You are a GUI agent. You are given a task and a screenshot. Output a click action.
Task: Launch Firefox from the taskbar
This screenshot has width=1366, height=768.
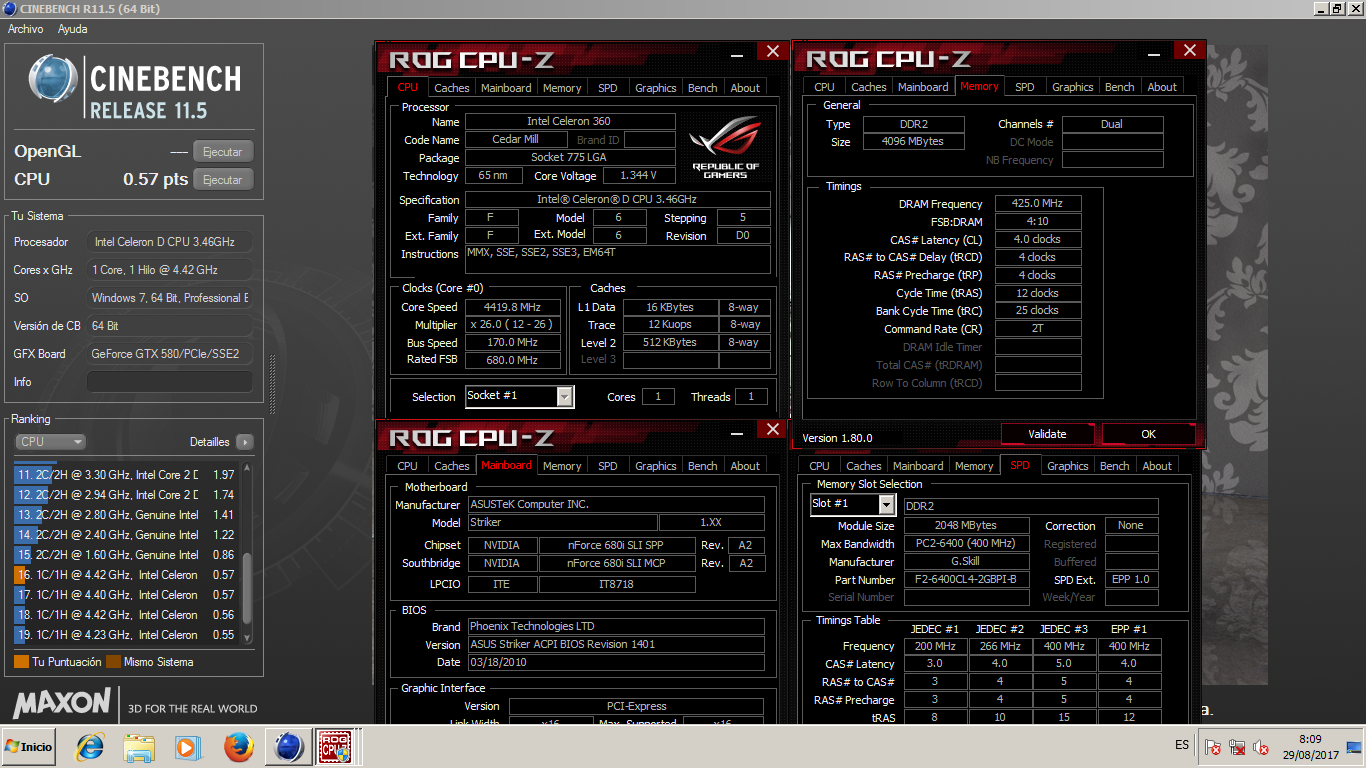(x=239, y=746)
